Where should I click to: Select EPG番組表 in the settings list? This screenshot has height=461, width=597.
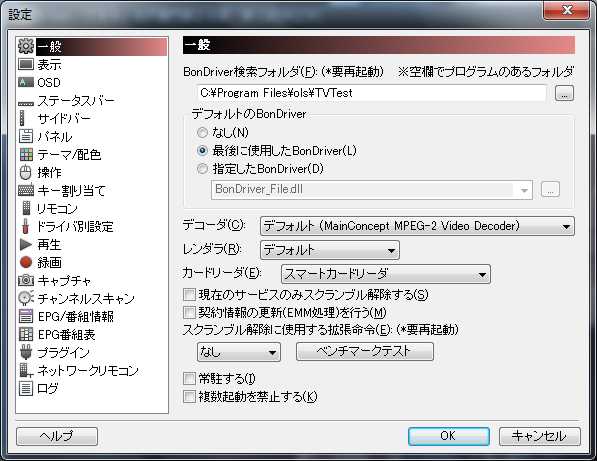[66, 334]
